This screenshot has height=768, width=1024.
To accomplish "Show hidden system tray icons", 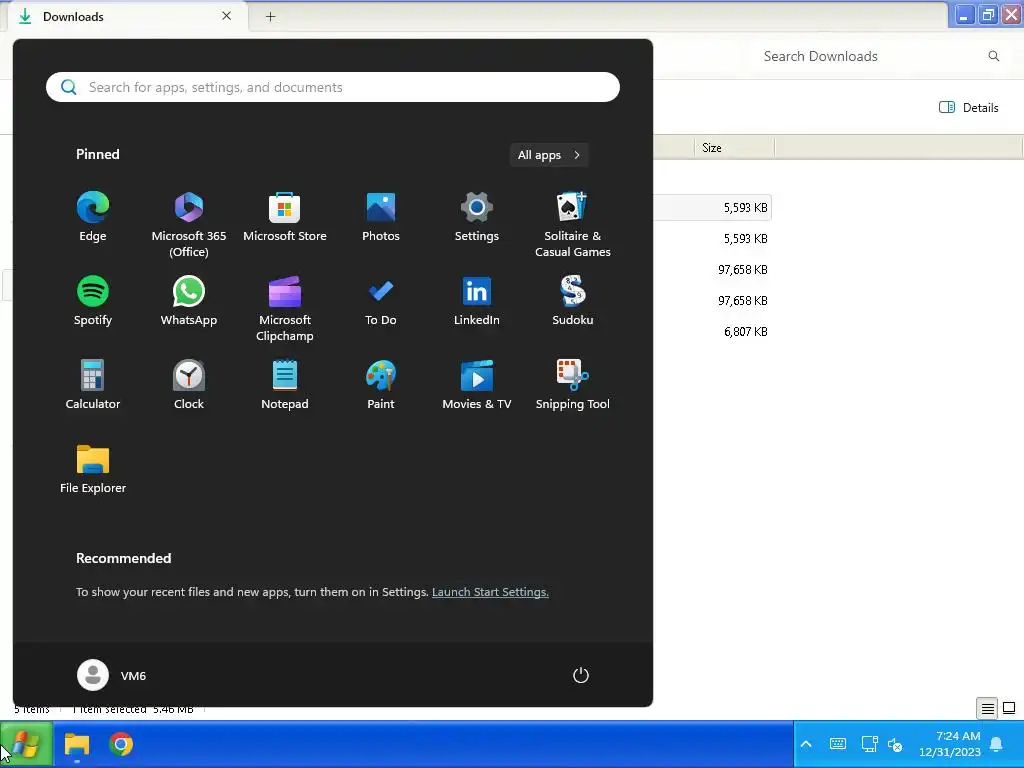I will [806, 744].
